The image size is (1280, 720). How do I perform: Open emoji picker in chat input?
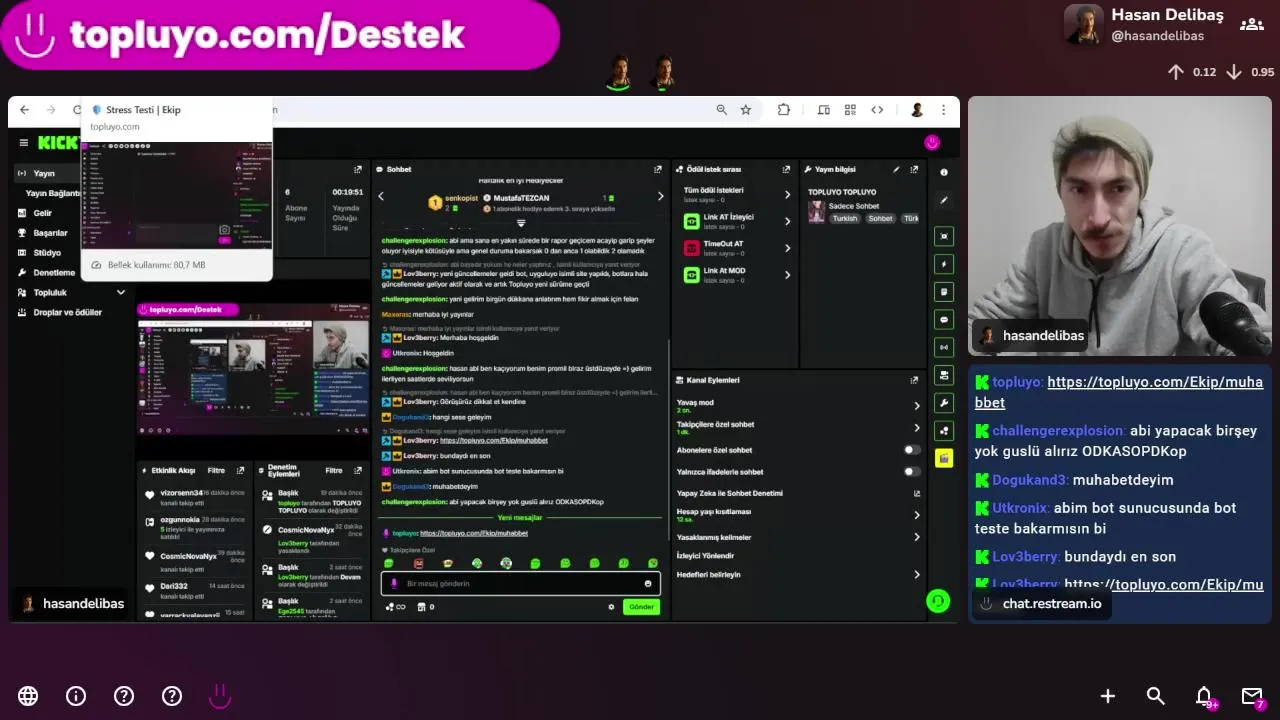click(648, 583)
